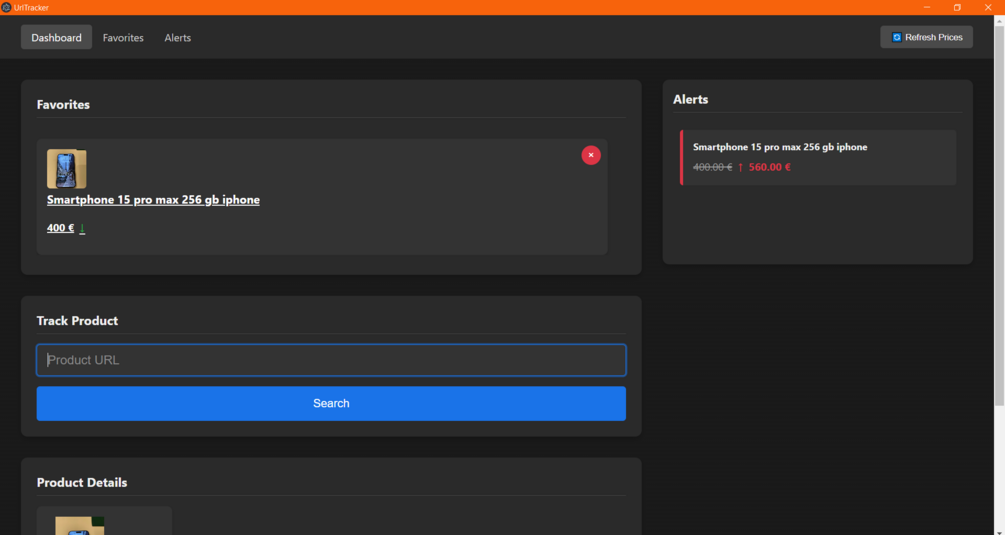This screenshot has height=535, width=1005.
Task: Restore down the UrlTracker window
Action: tap(957, 8)
